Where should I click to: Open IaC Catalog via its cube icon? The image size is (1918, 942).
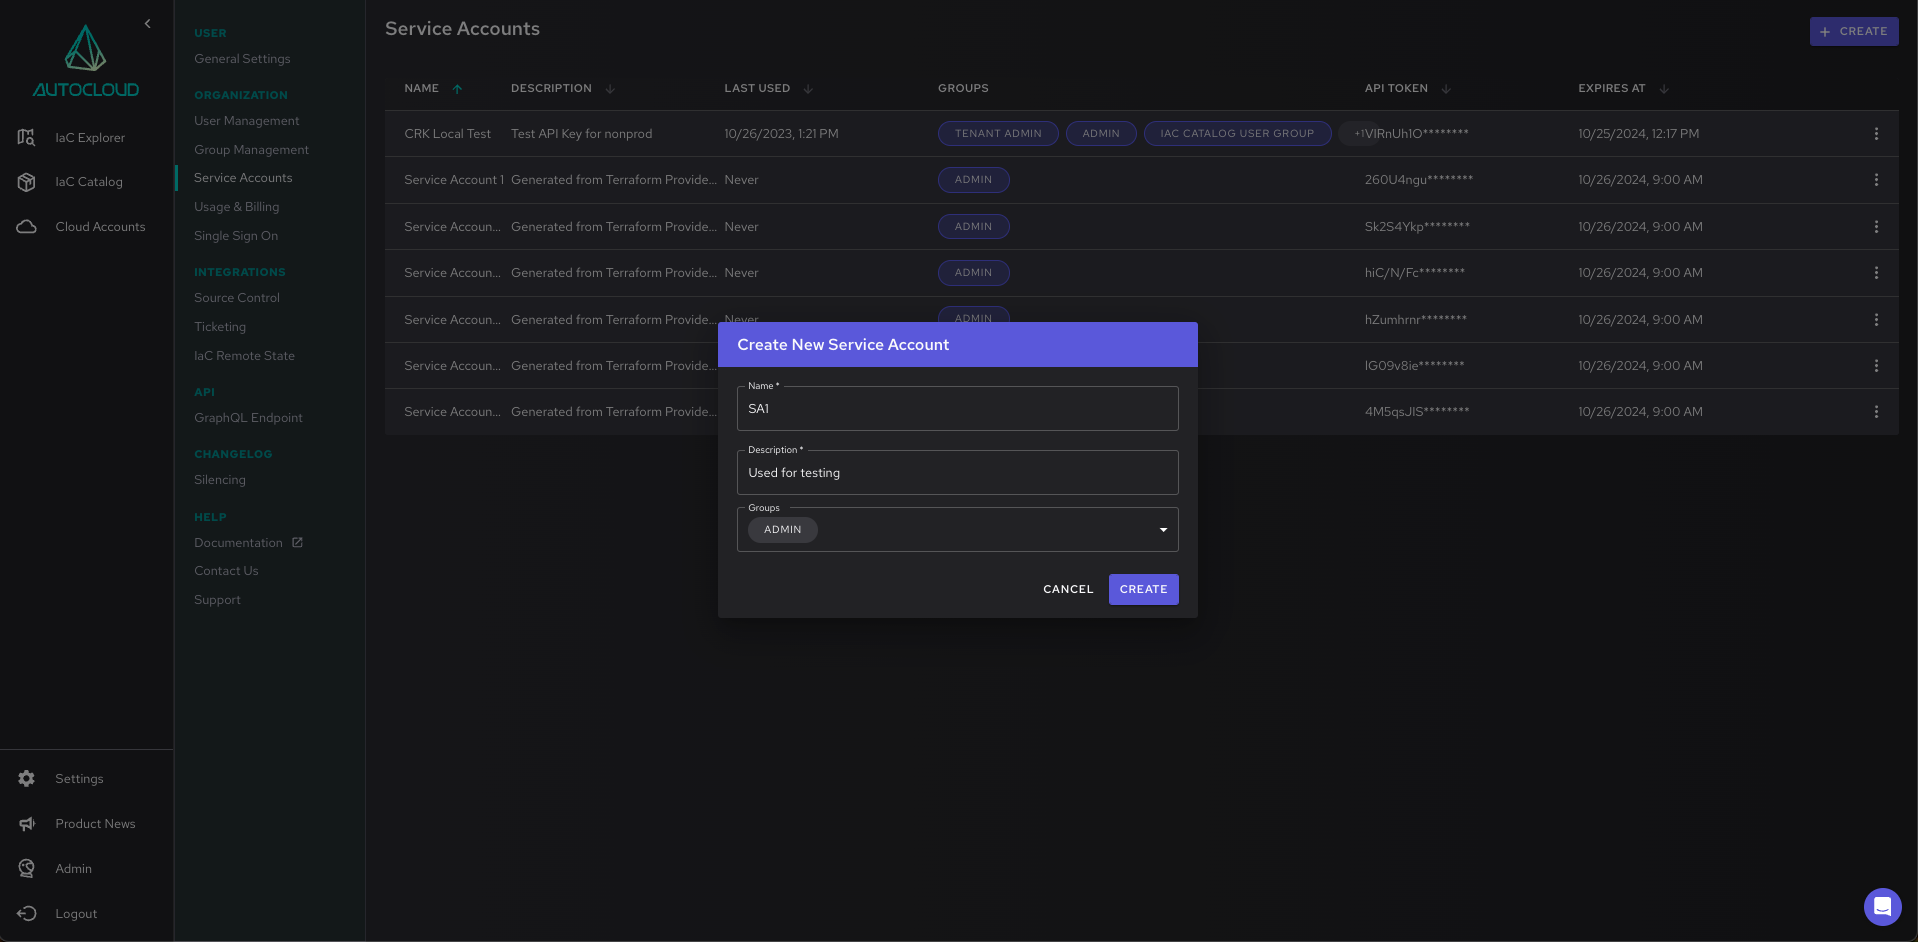27,182
